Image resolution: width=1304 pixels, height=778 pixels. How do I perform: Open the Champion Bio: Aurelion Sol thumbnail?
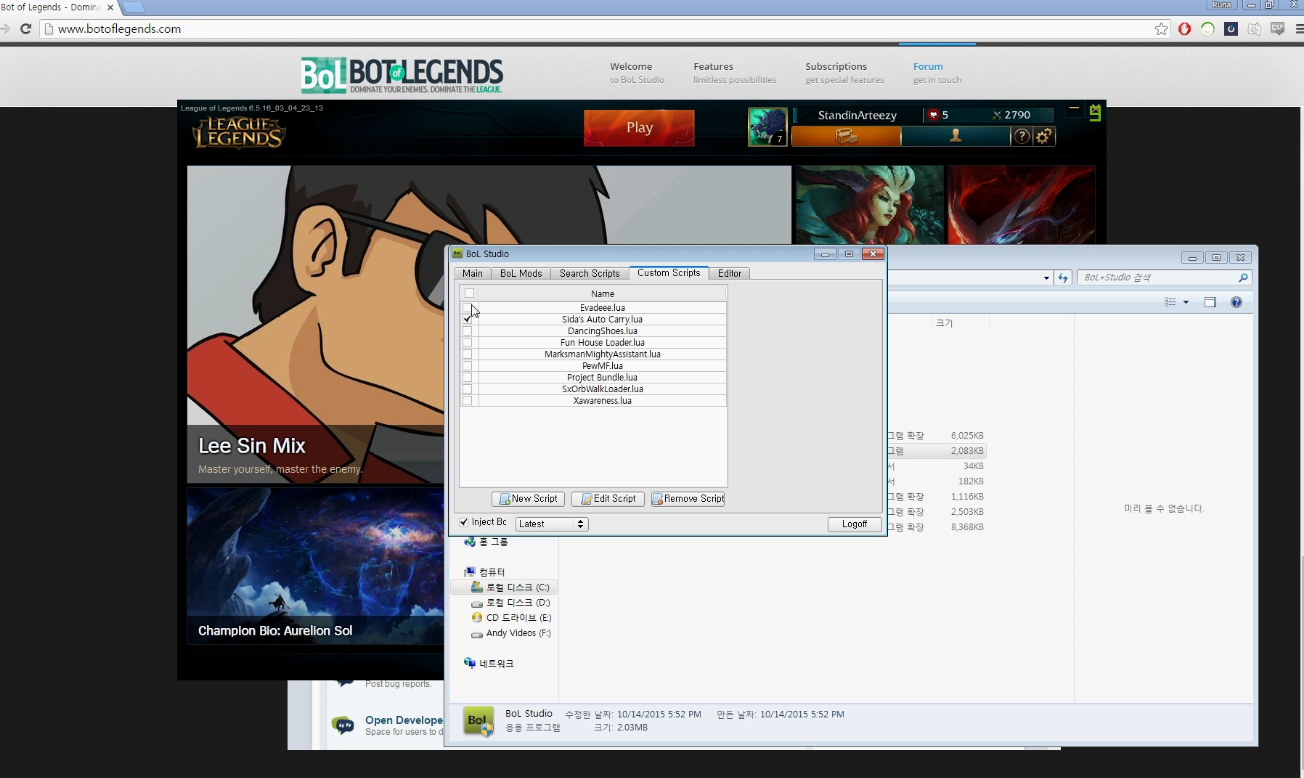[315, 565]
